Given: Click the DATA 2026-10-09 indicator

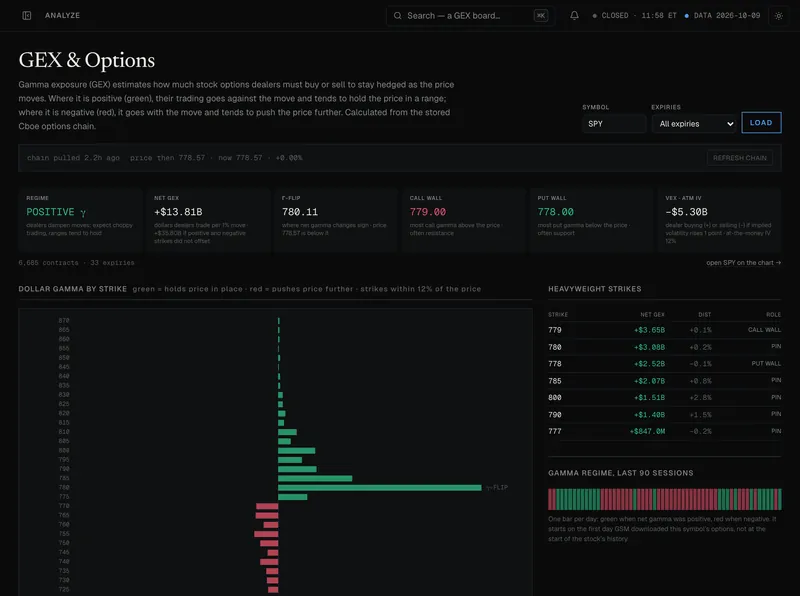Looking at the screenshot, I should (722, 15).
